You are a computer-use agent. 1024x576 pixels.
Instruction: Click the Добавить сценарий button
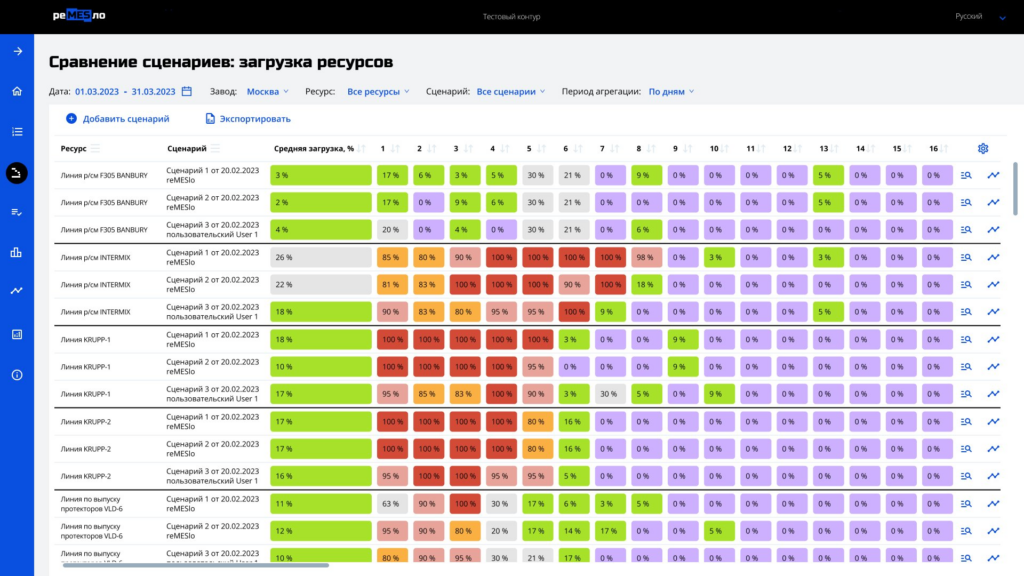tap(117, 119)
